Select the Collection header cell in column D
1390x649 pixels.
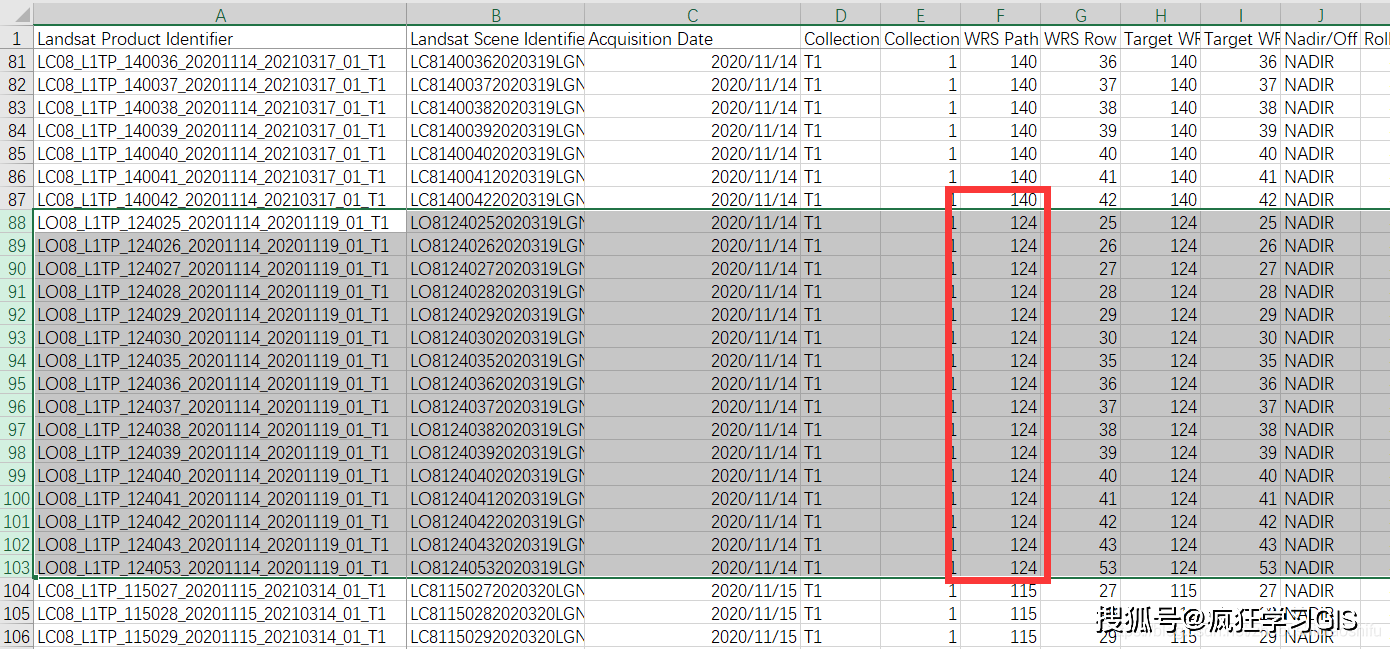pos(840,38)
